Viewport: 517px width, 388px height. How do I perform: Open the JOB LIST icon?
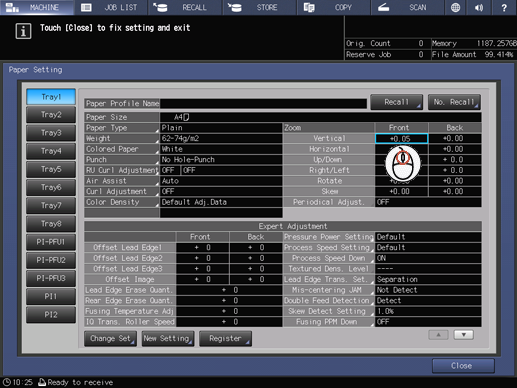(x=86, y=7)
